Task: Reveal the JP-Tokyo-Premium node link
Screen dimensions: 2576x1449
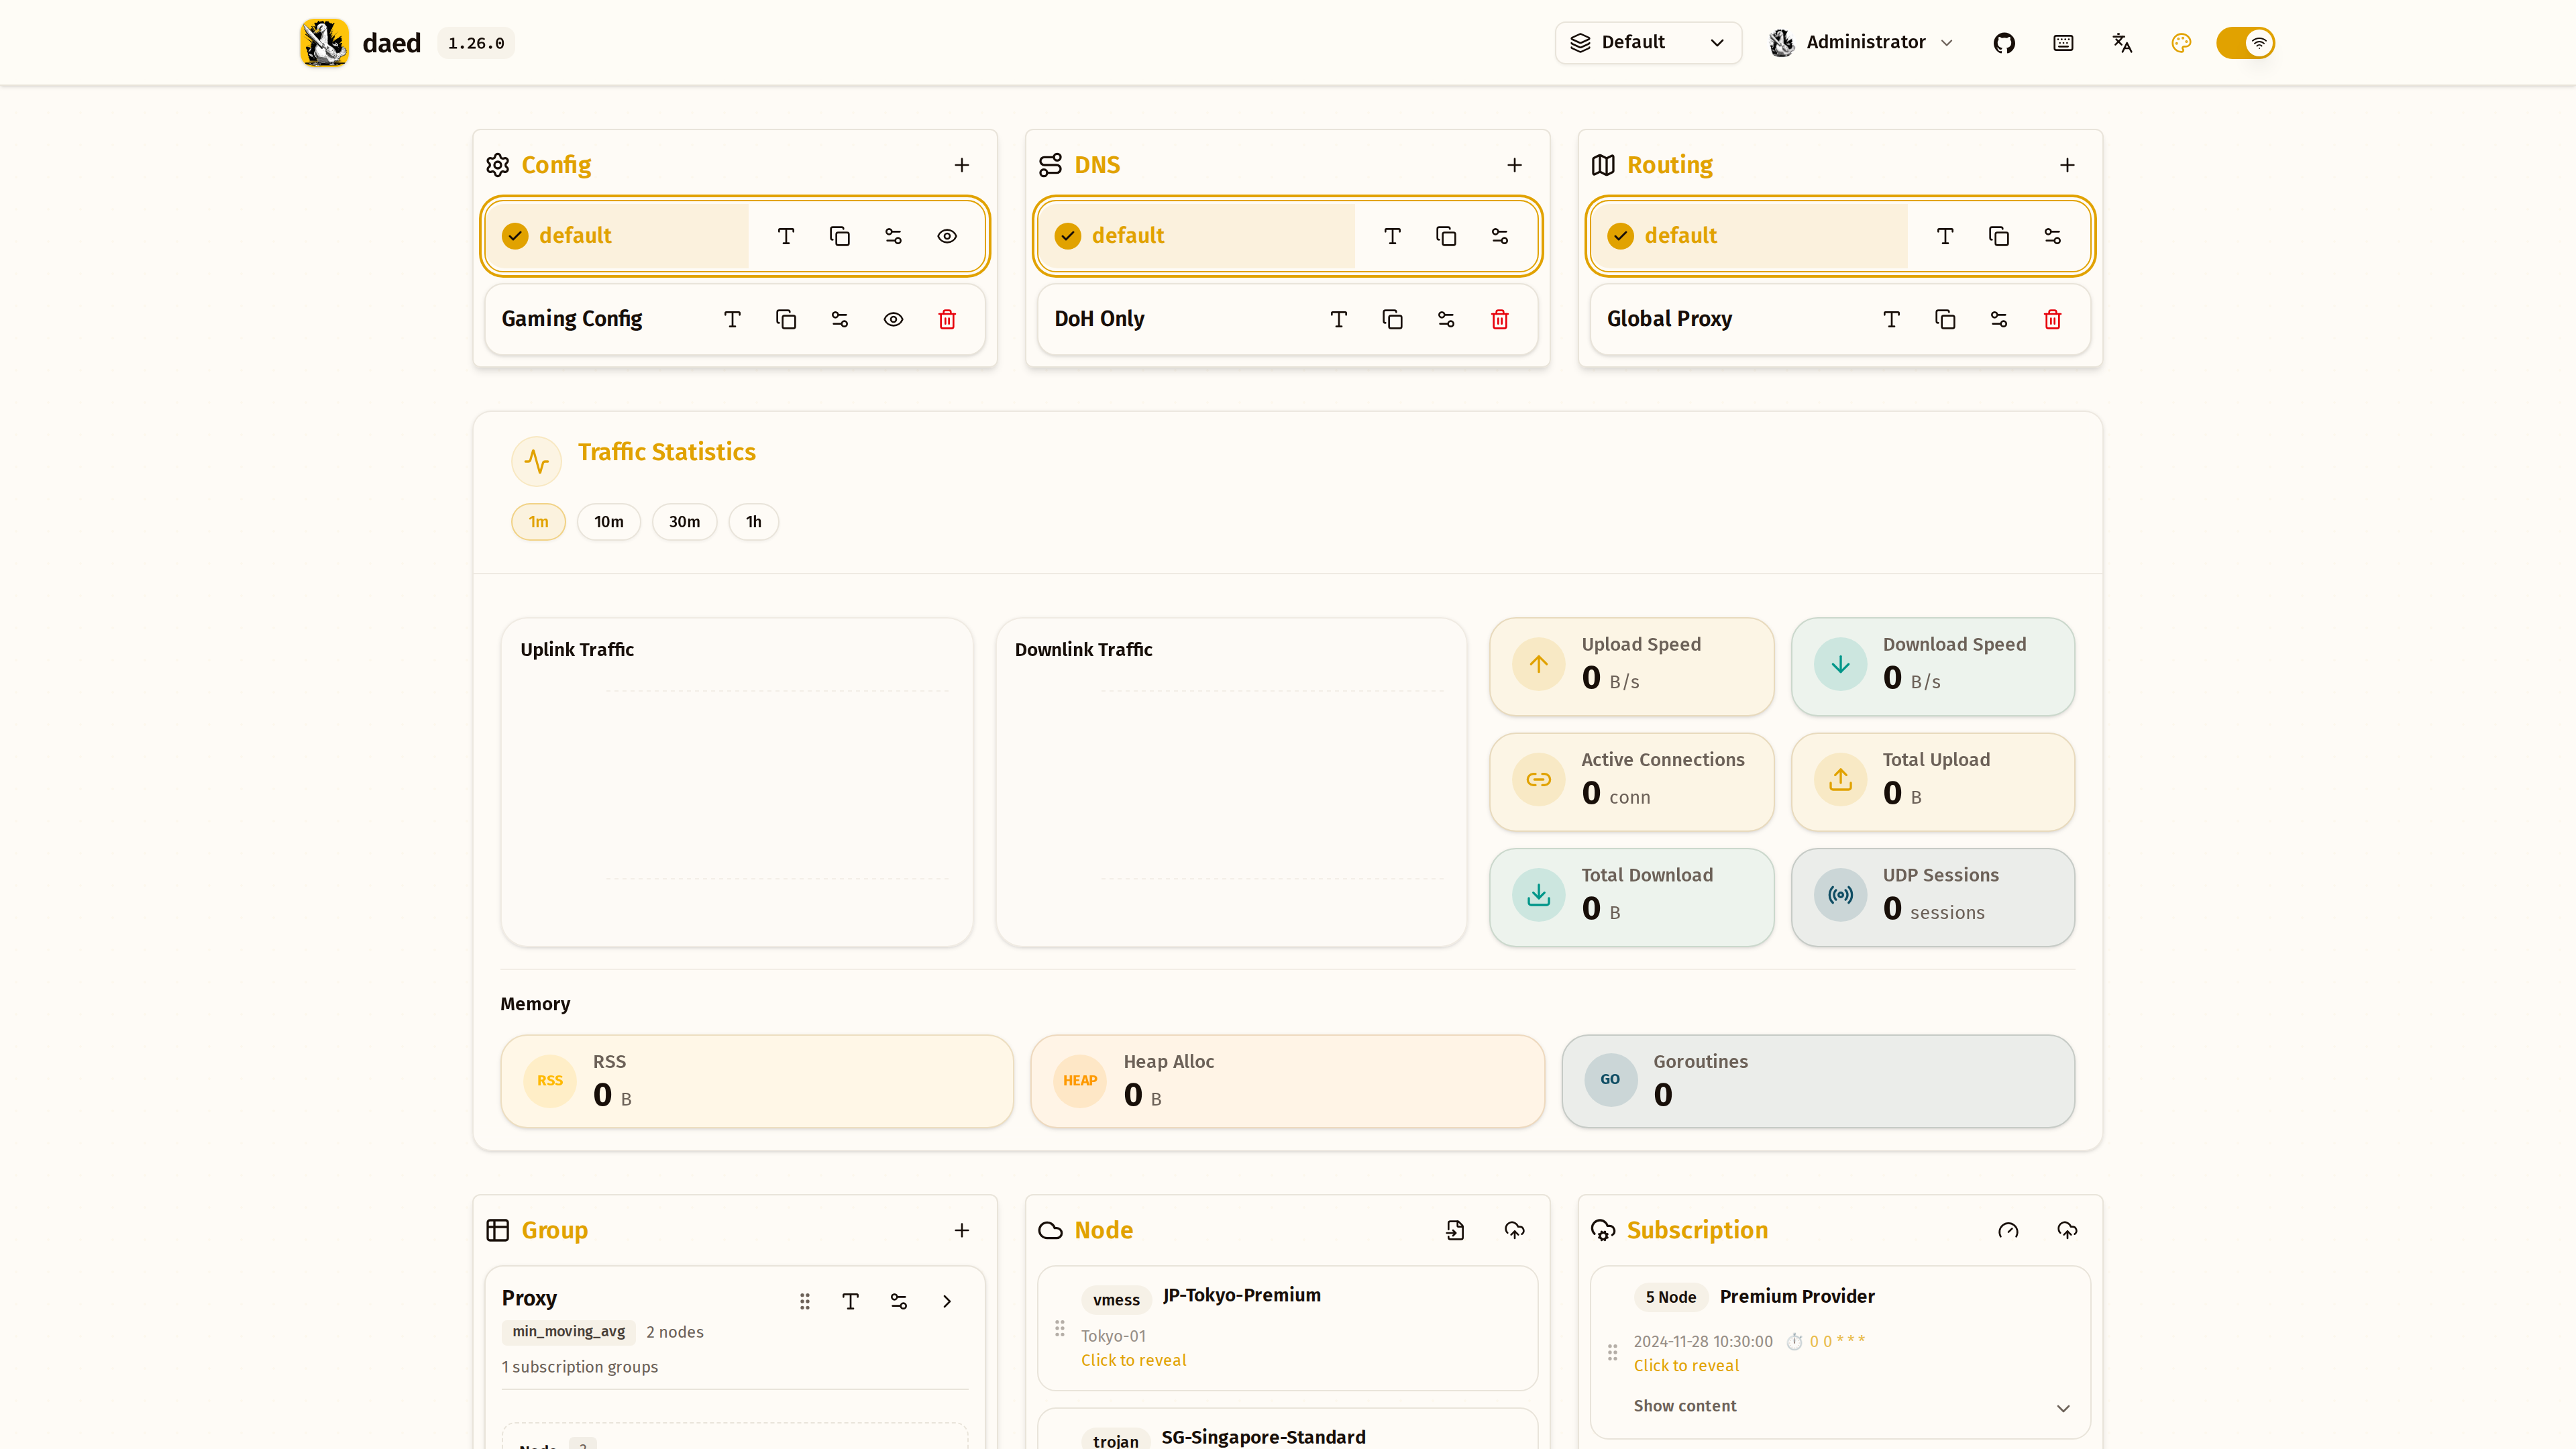Action: click(x=1133, y=1360)
